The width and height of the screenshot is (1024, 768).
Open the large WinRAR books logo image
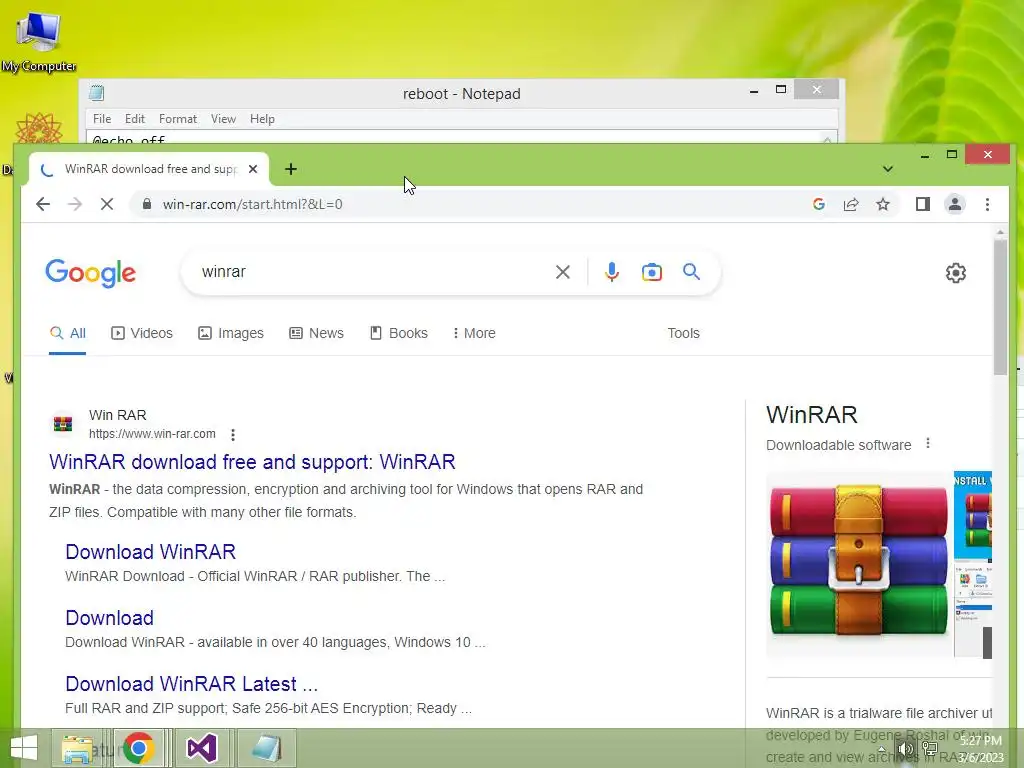tap(859, 563)
